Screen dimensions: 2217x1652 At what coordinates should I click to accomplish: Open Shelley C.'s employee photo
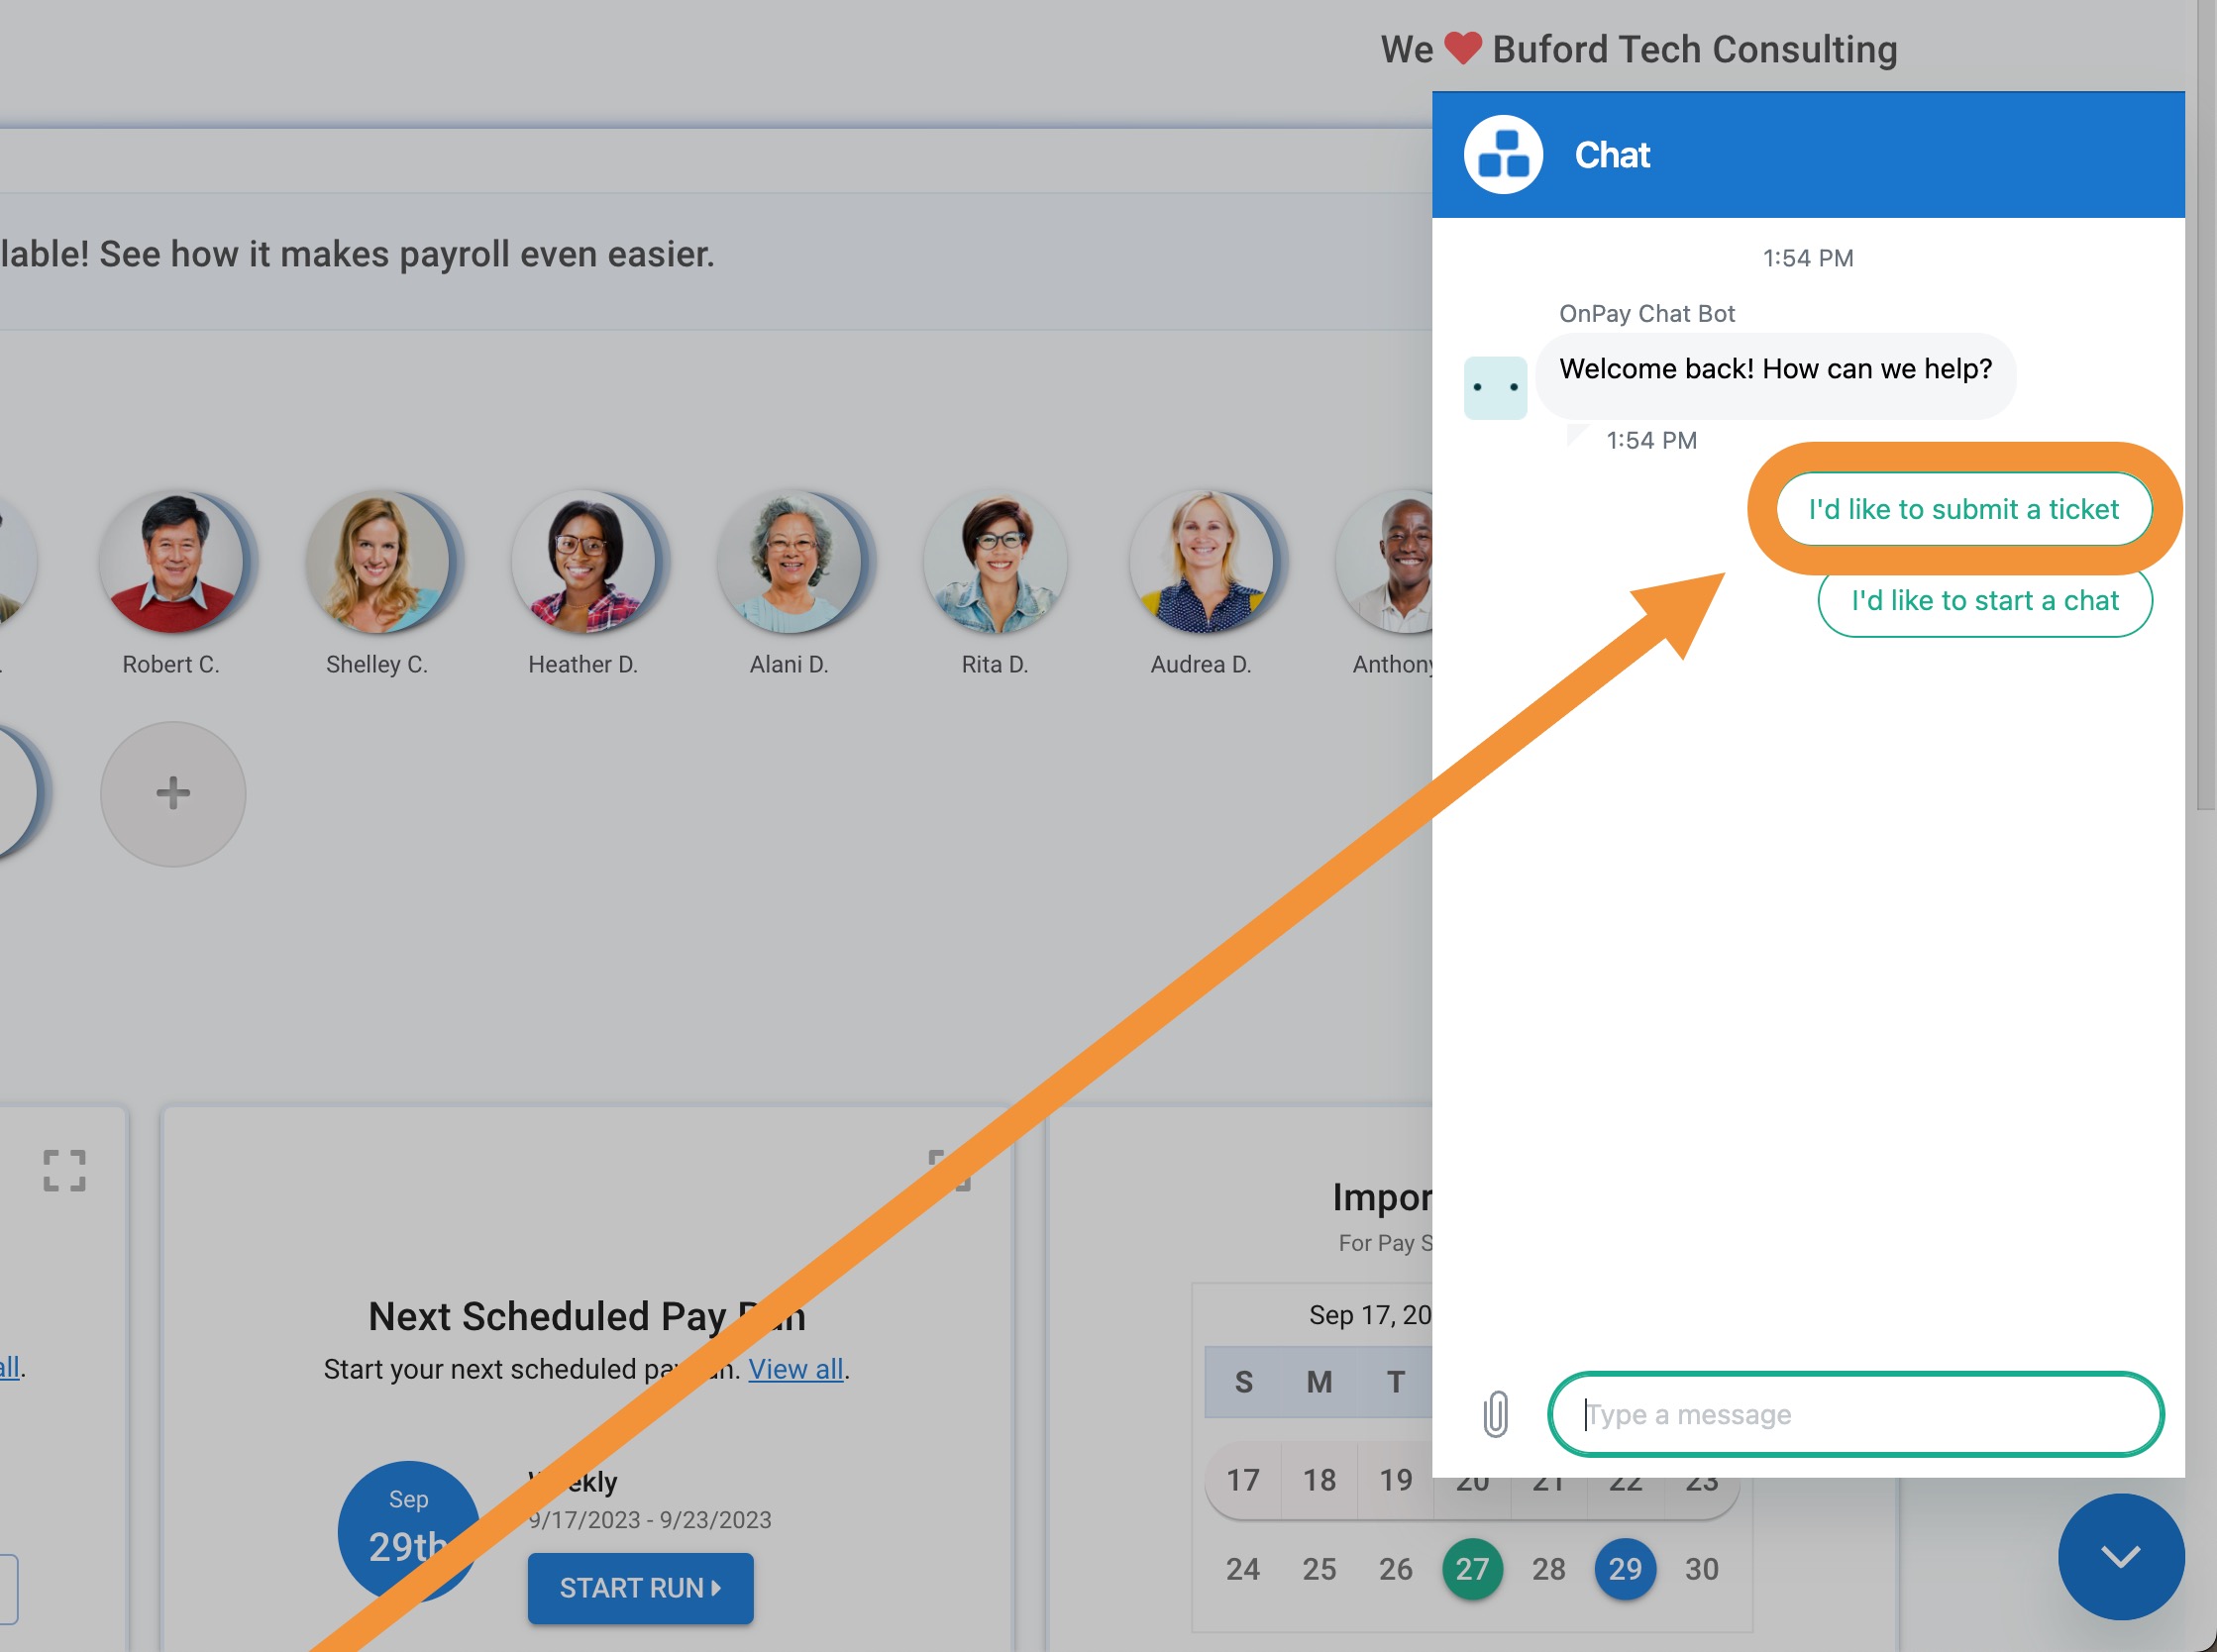coord(377,562)
